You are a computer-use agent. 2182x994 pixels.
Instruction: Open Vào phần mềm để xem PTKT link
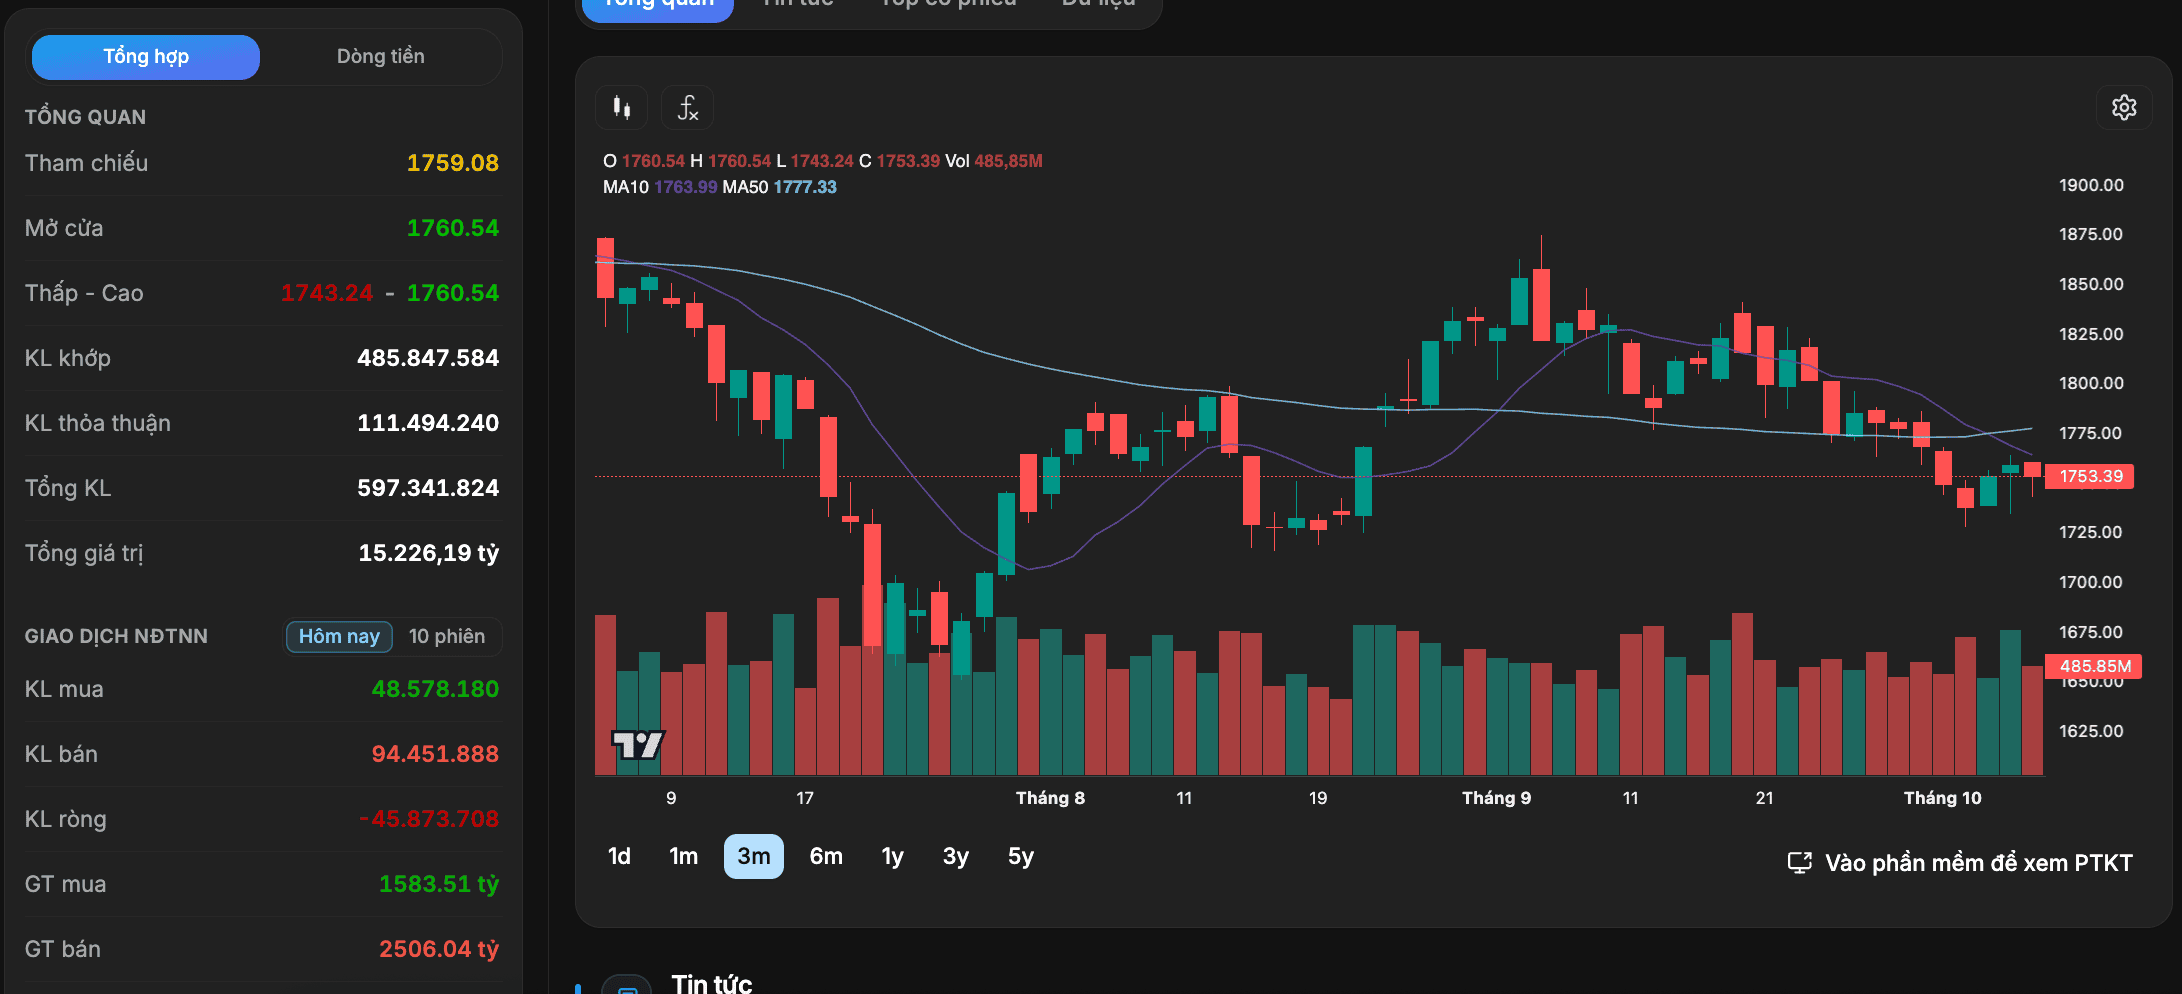pos(1960,863)
